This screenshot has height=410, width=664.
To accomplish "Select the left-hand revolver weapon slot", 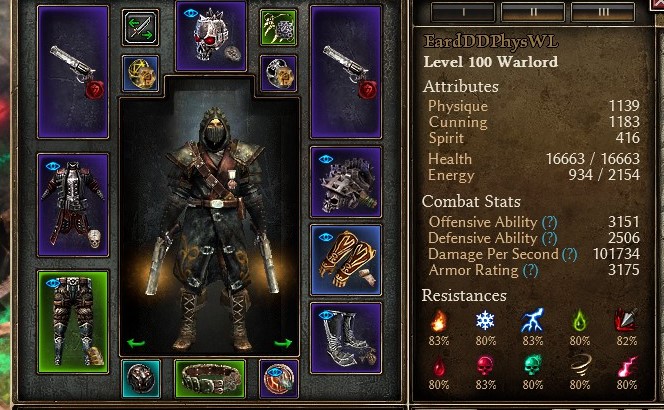I will click(73, 72).
